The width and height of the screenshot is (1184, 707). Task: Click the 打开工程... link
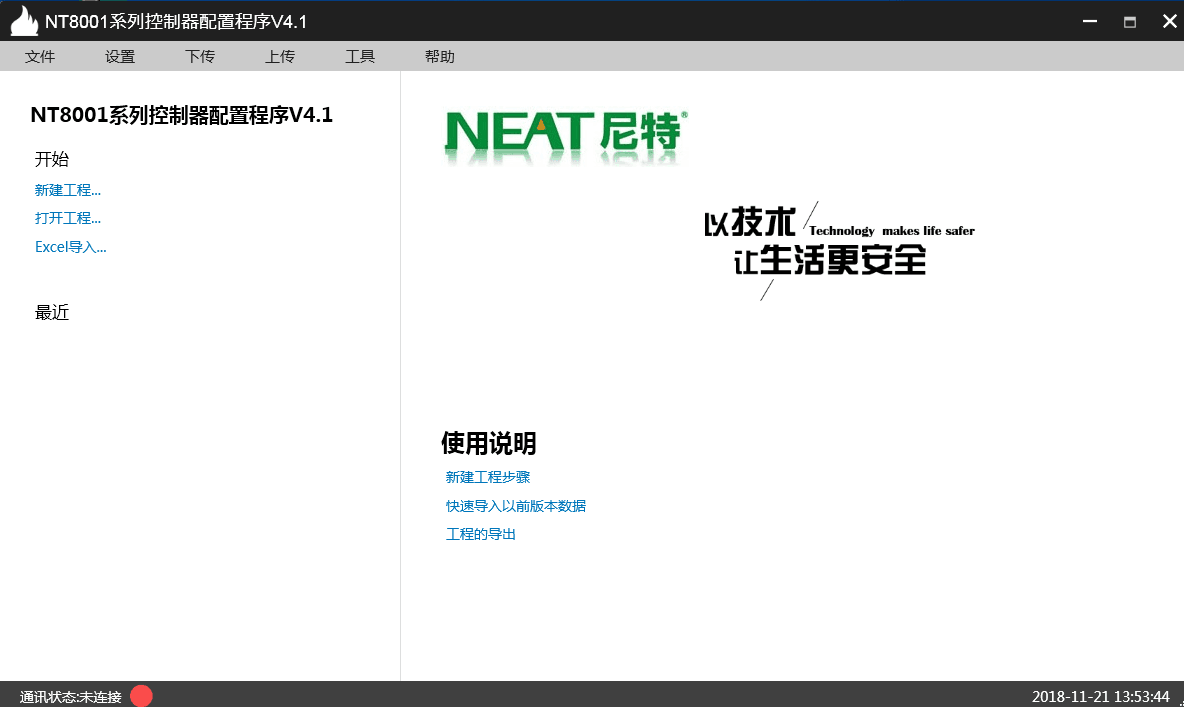pyautogui.click(x=68, y=218)
